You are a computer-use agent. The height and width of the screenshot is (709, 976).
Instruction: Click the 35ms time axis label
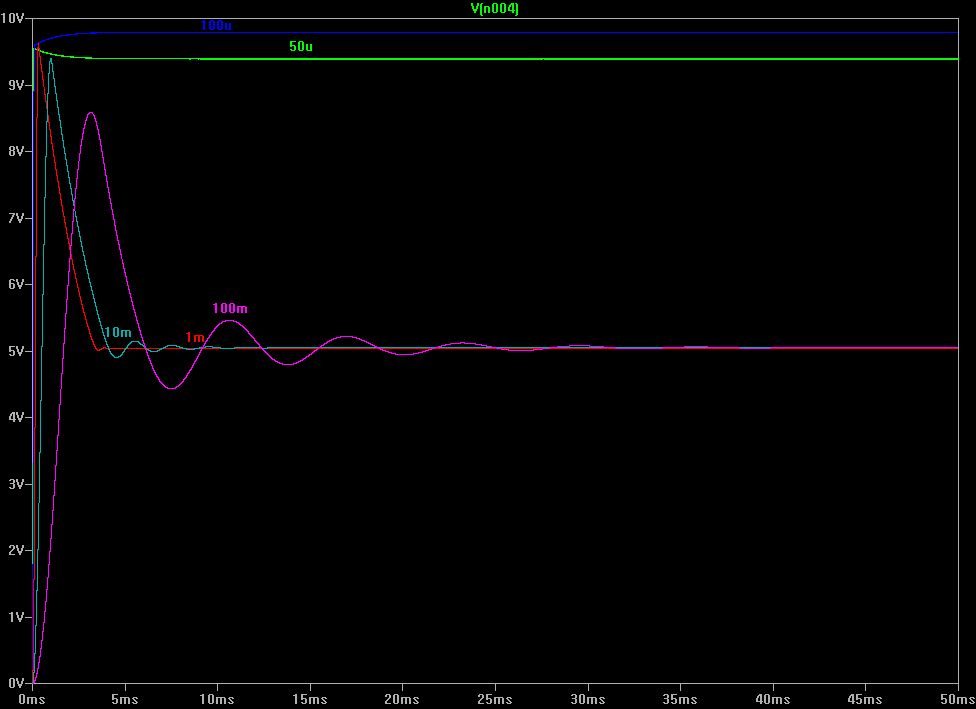tap(680, 699)
